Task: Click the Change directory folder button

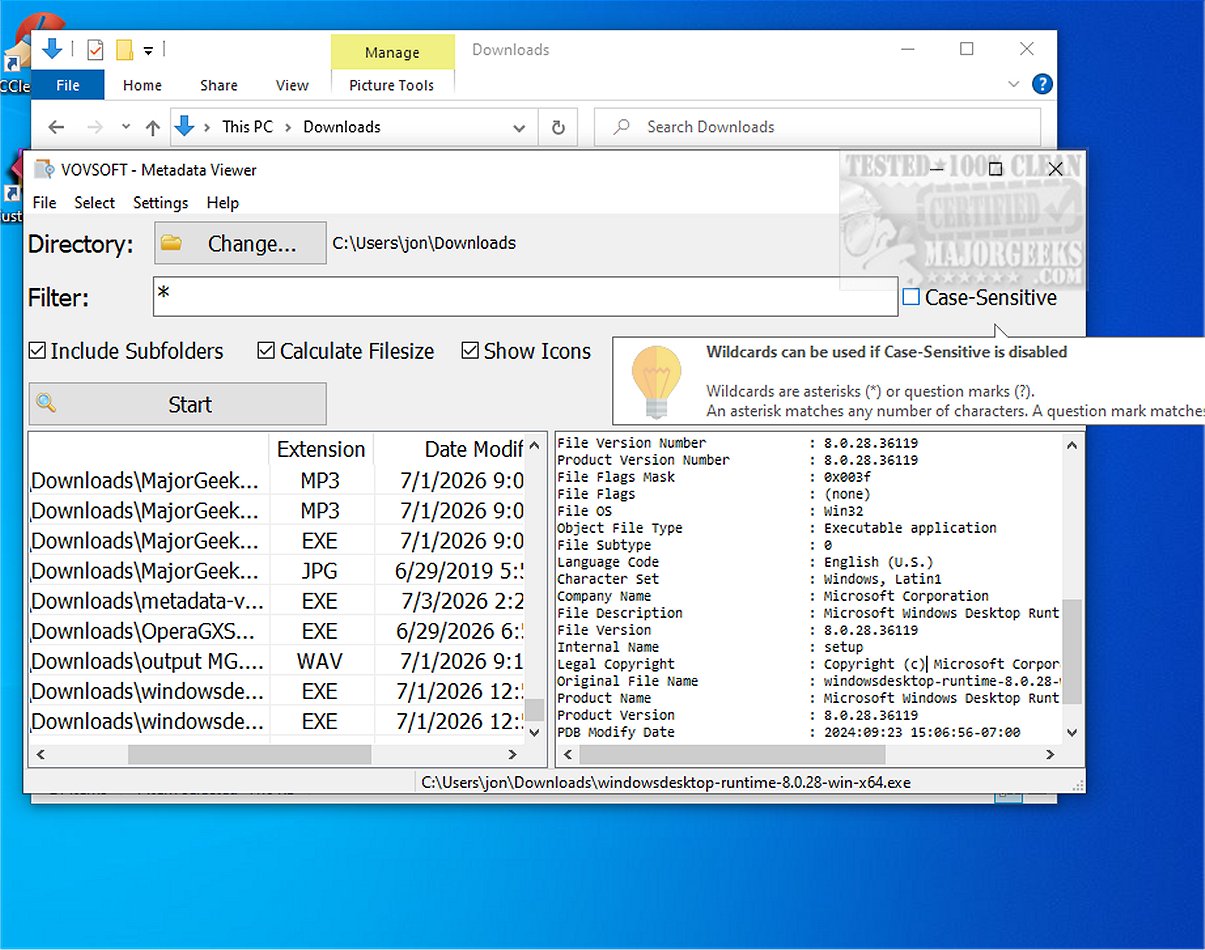Action: [240, 243]
